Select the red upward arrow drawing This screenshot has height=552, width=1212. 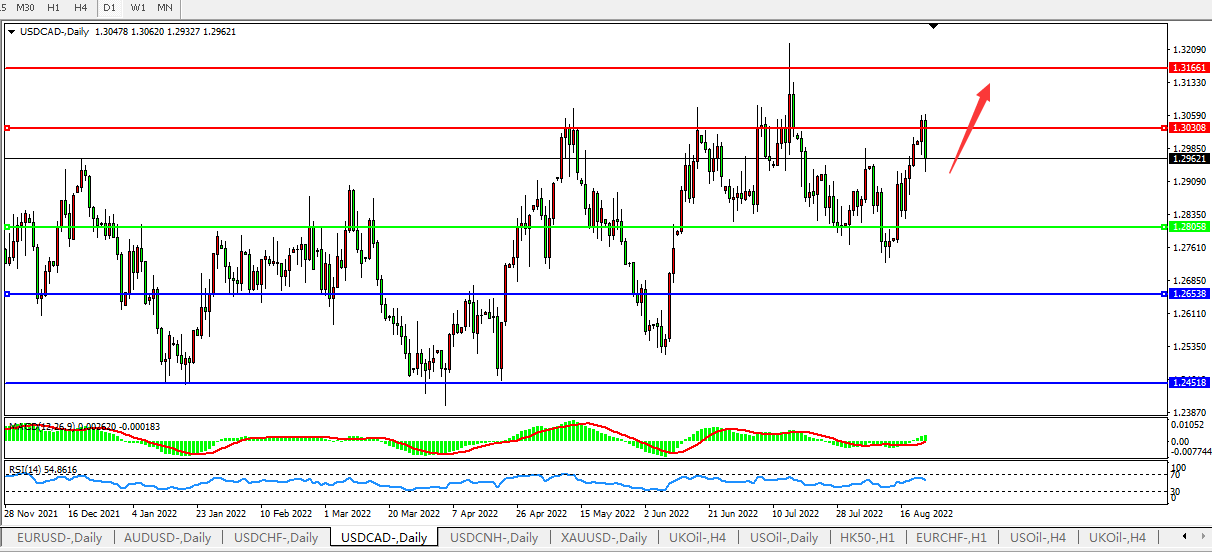click(x=969, y=128)
